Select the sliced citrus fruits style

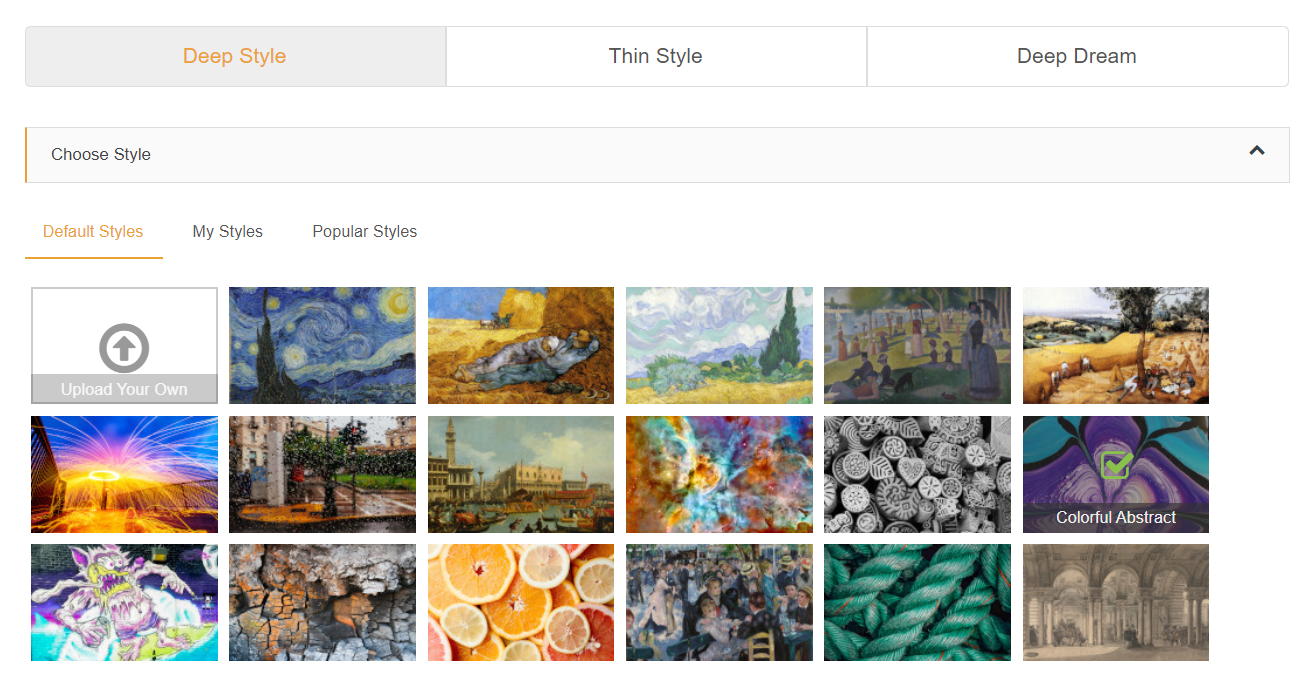click(x=521, y=602)
